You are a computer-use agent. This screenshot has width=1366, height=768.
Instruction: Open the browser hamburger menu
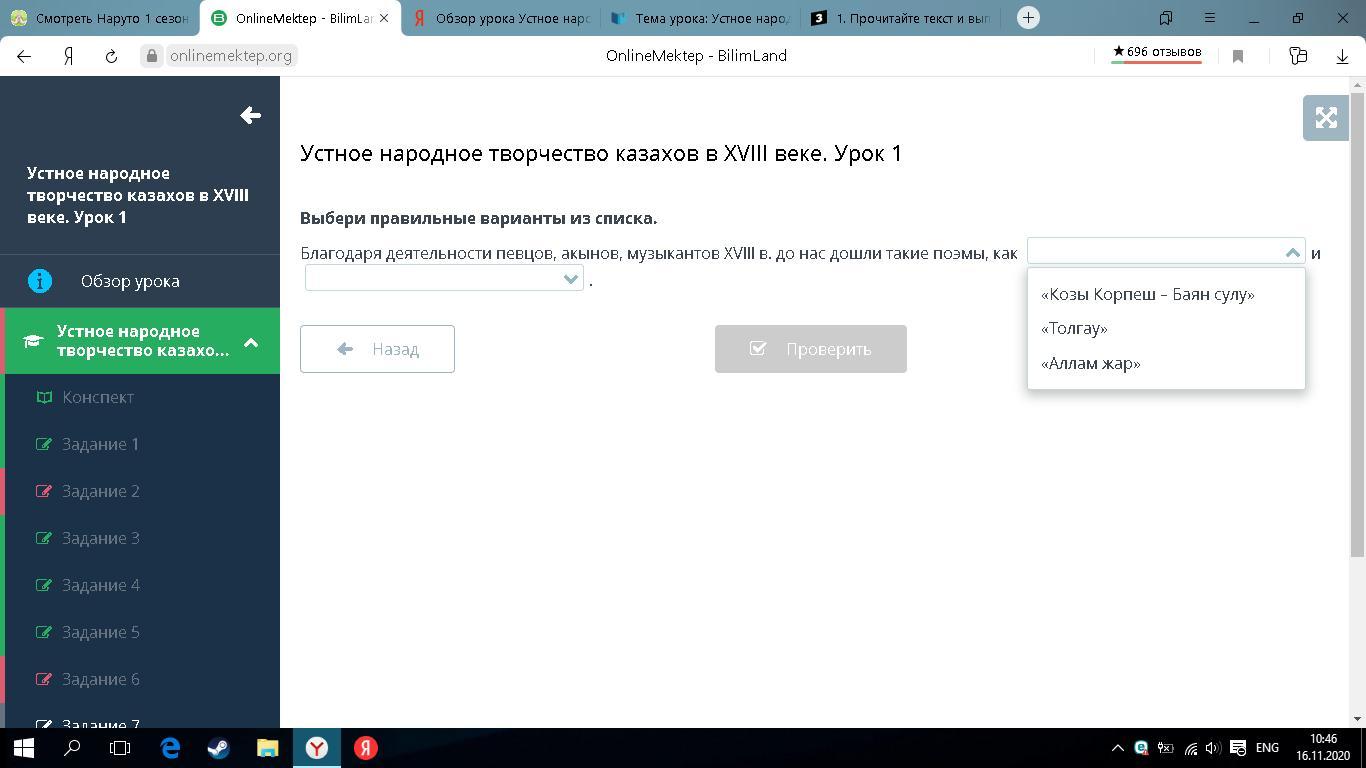click(x=1209, y=18)
